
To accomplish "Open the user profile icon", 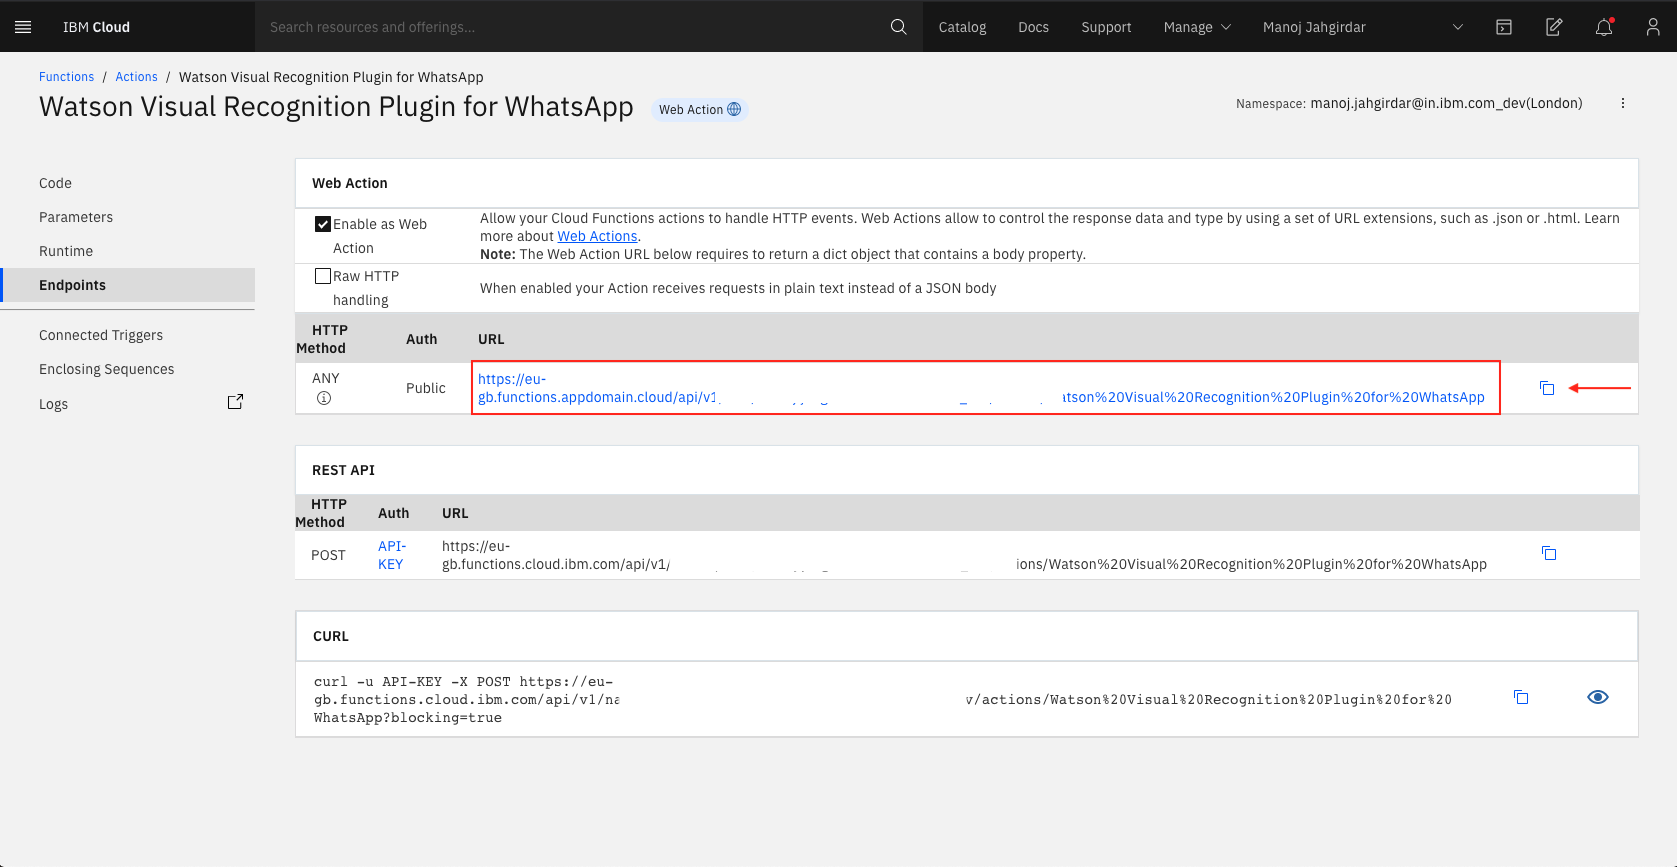I will click(x=1653, y=27).
